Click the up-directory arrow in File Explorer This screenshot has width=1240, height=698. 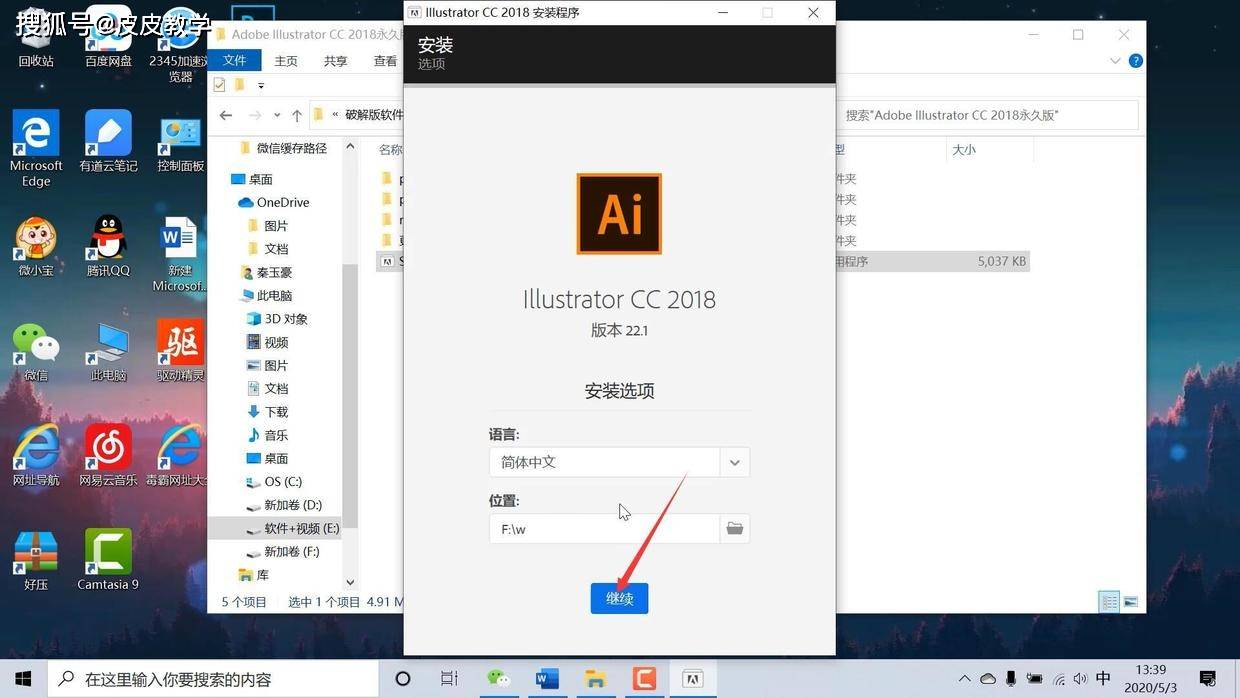point(297,115)
